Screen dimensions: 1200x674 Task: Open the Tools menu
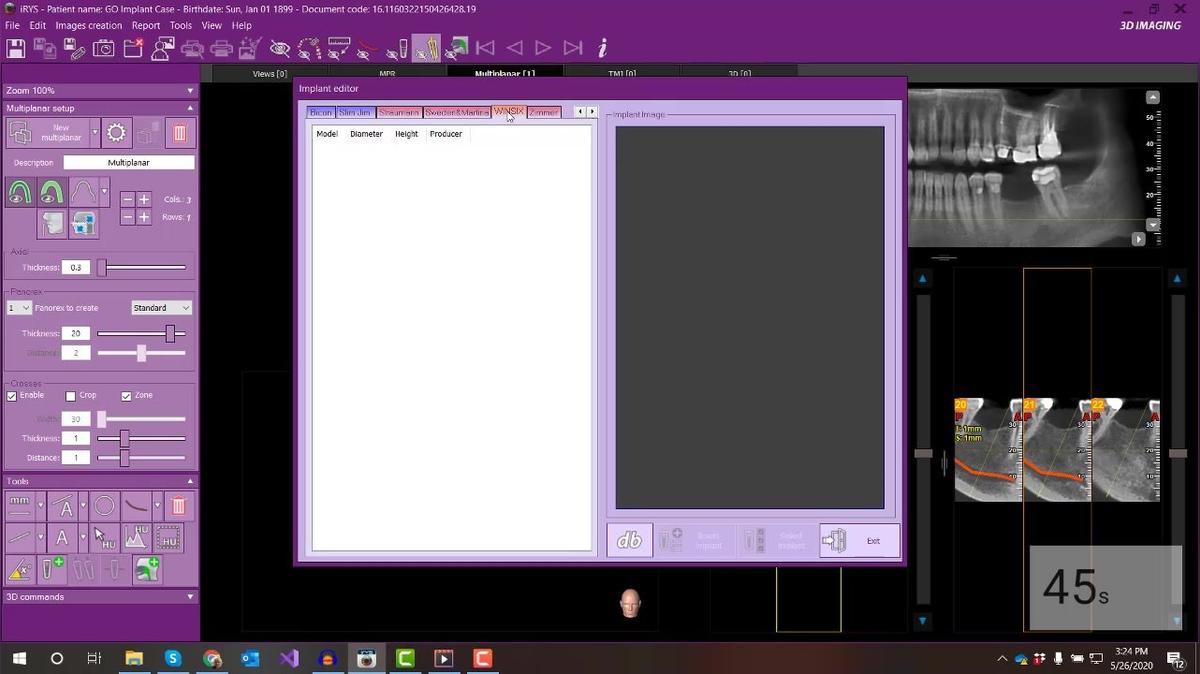pos(181,25)
